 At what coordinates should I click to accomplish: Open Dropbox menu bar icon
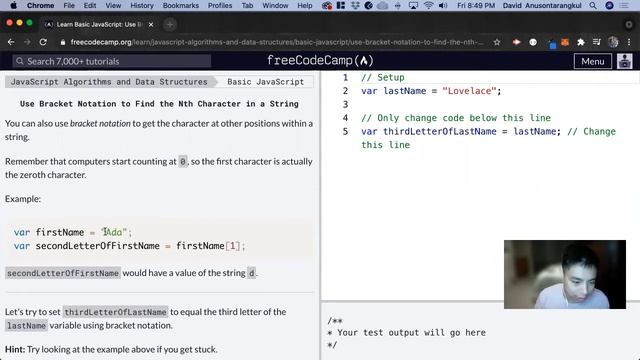(x=356, y=5)
